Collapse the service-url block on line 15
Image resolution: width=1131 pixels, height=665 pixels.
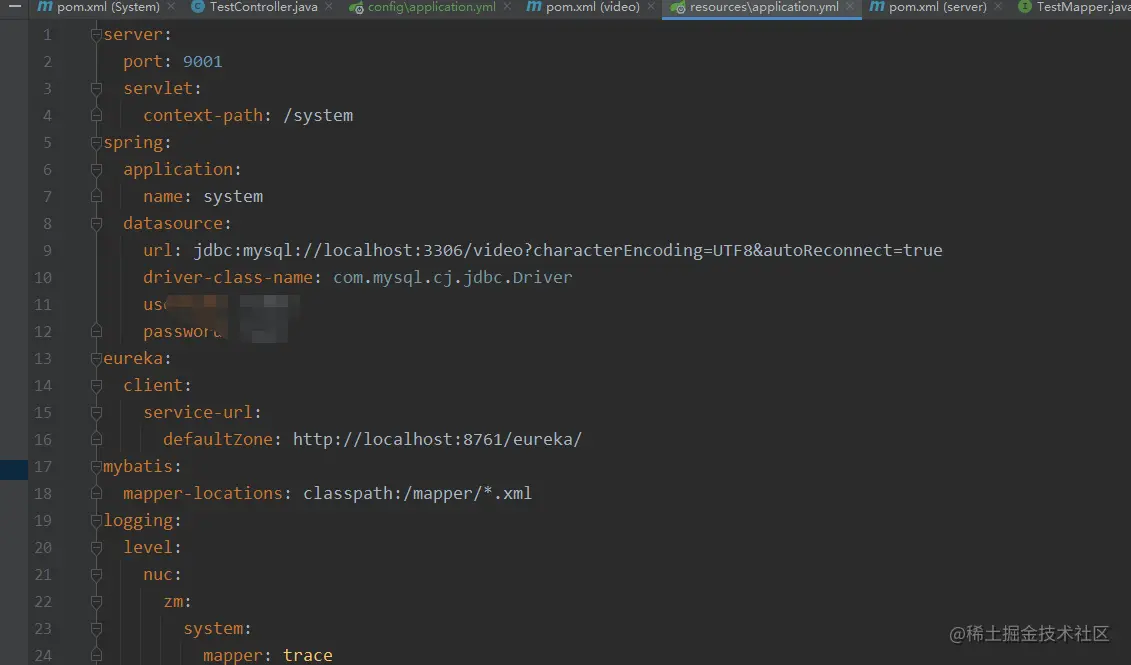(x=96, y=412)
